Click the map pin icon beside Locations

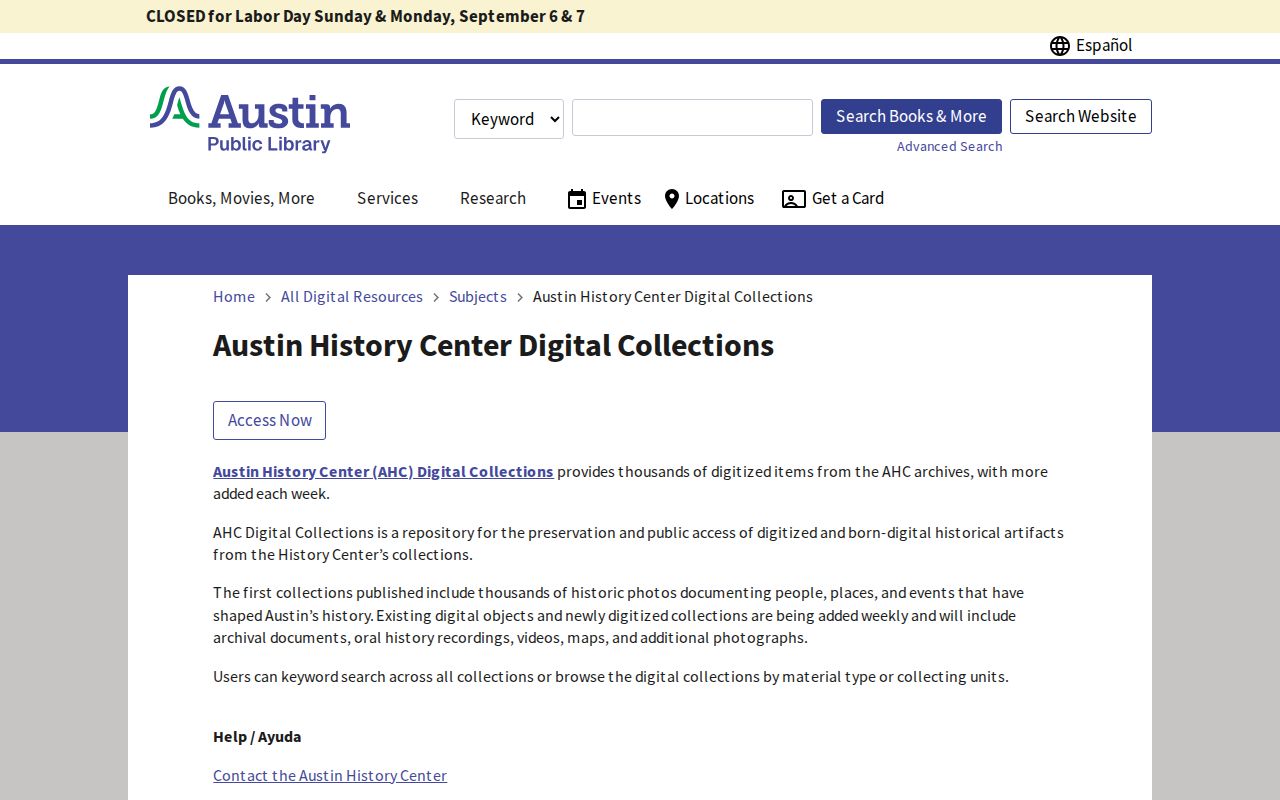pyautogui.click(x=672, y=199)
